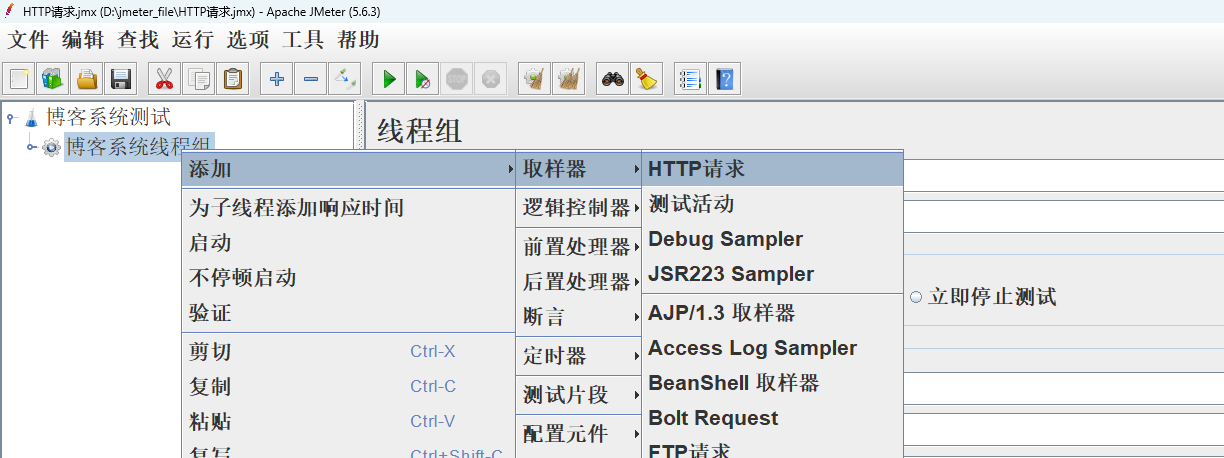The width and height of the screenshot is (1224, 458).
Task: Choose HTTP请求 from the sampler list
Action: point(772,169)
